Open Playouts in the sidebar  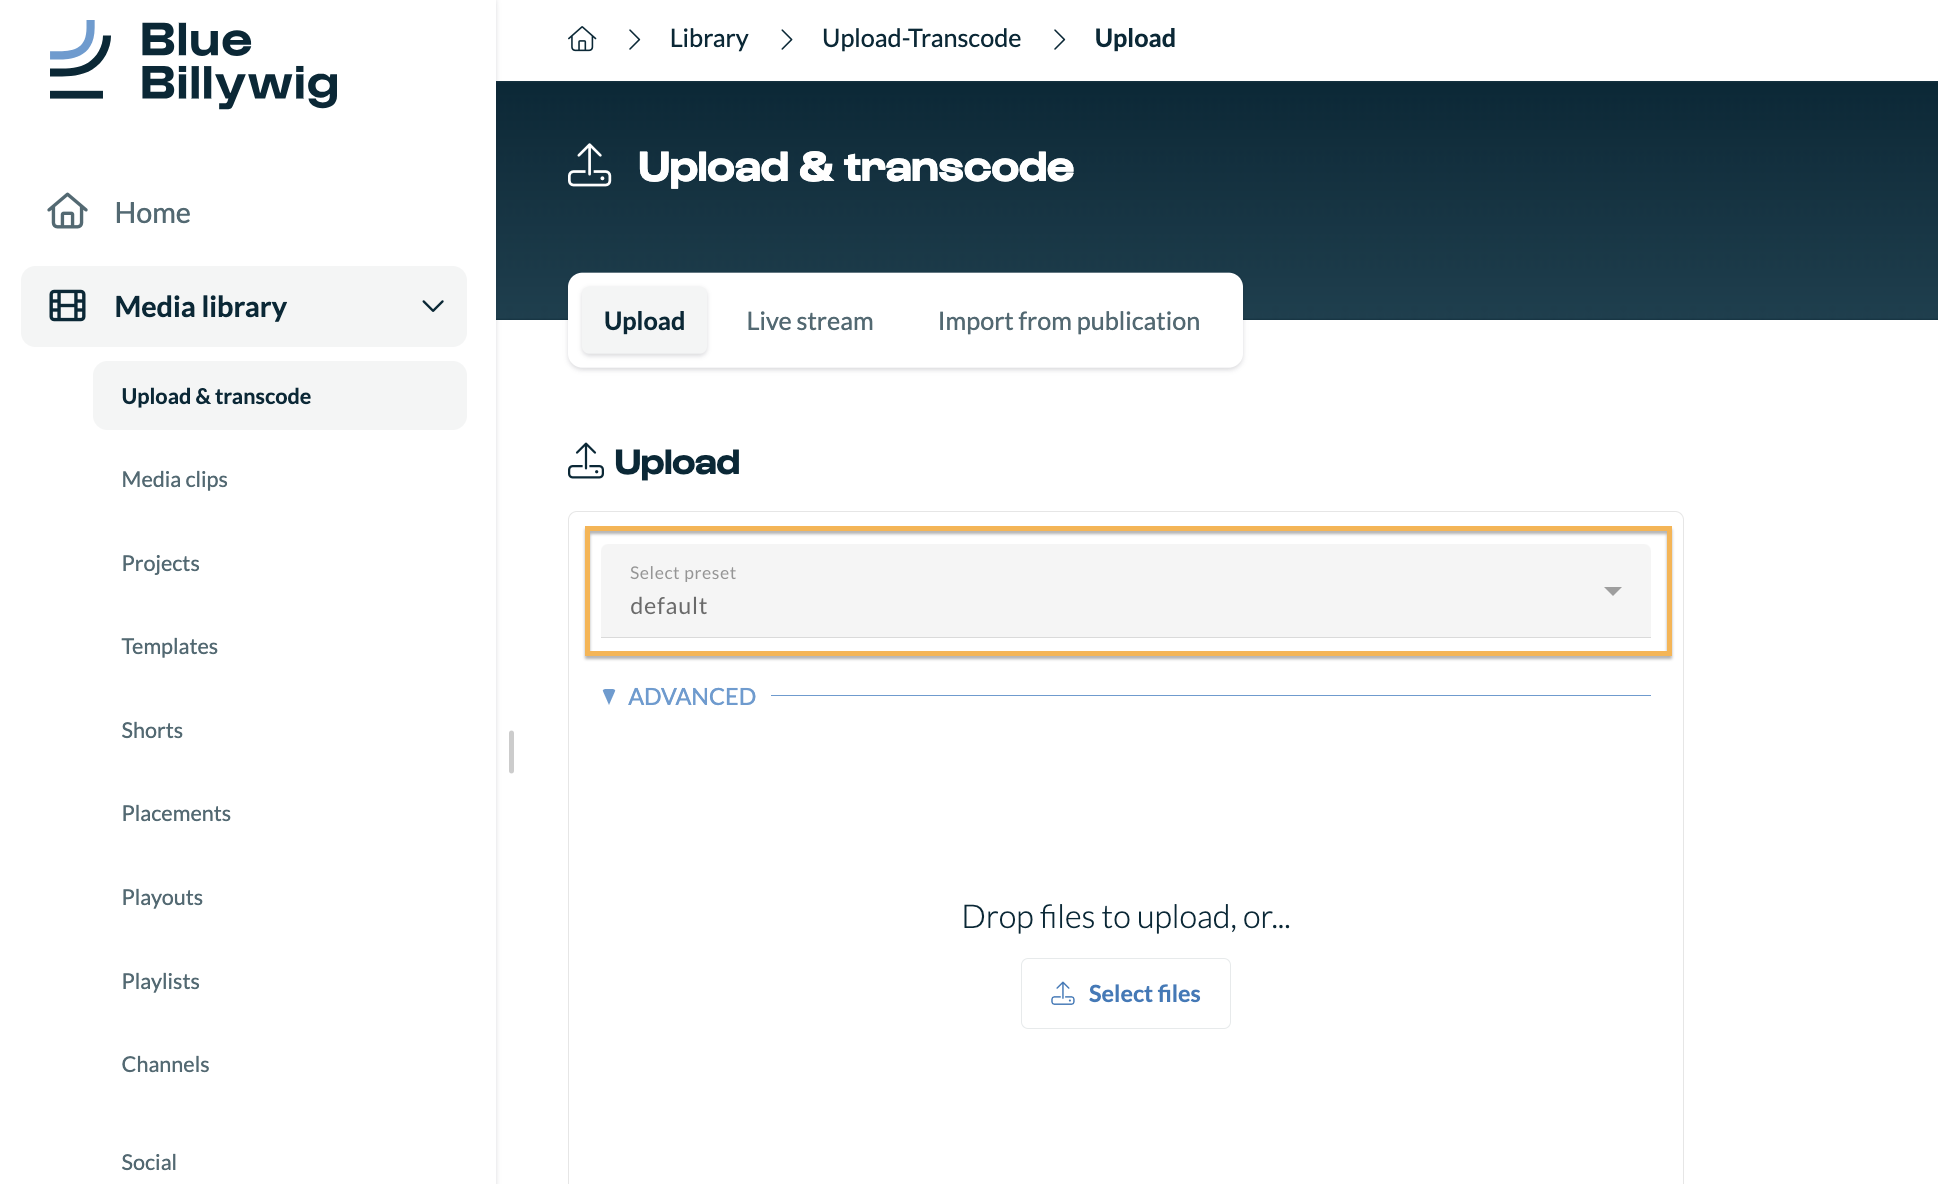click(162, 897)
